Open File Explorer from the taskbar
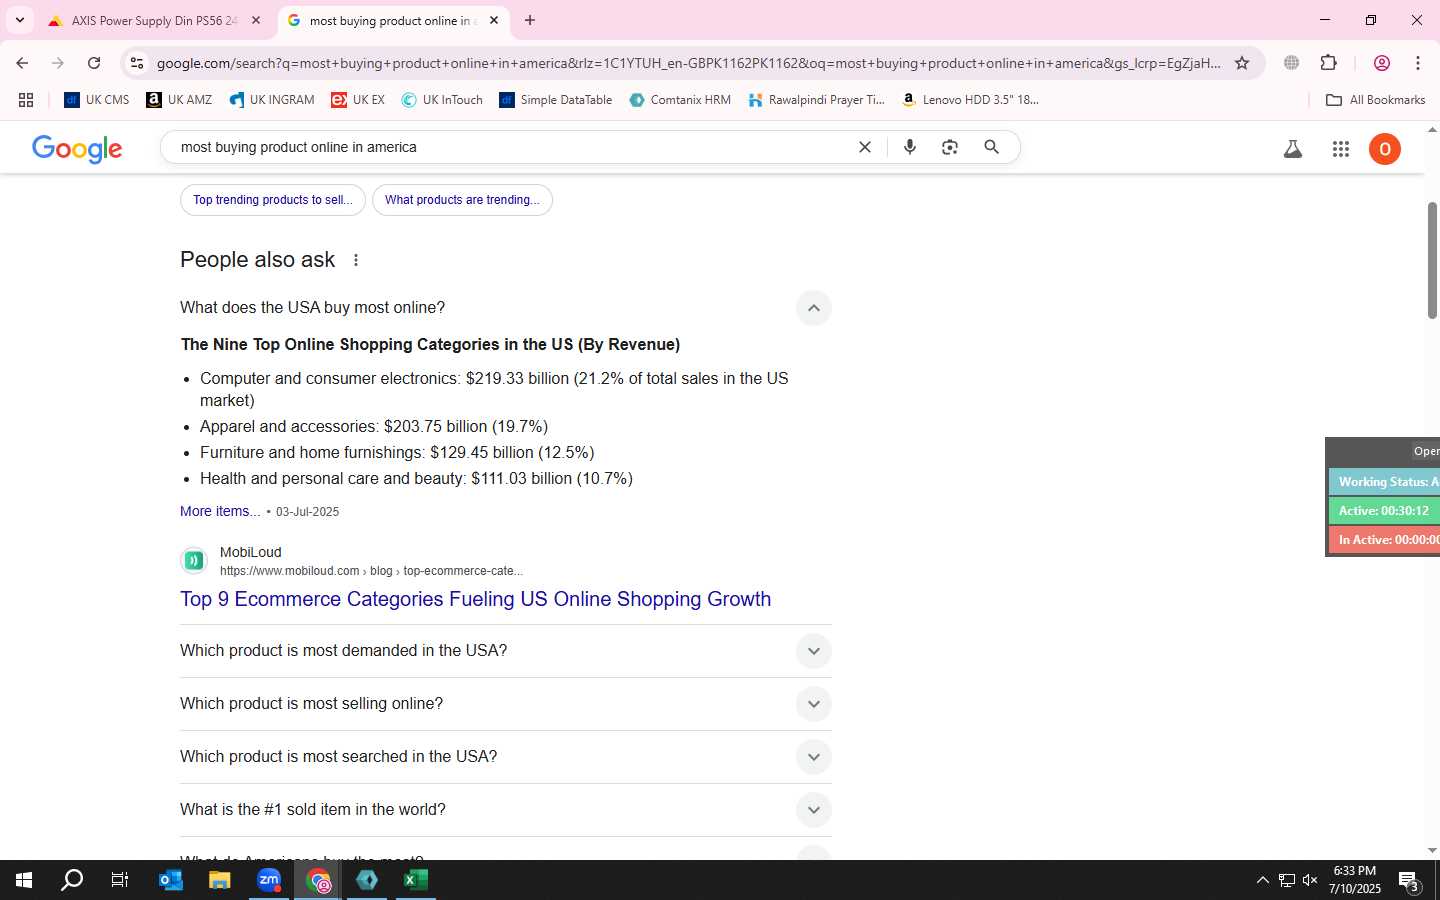1440x900 pixels. pyautogui.click(x=220, y=880)
